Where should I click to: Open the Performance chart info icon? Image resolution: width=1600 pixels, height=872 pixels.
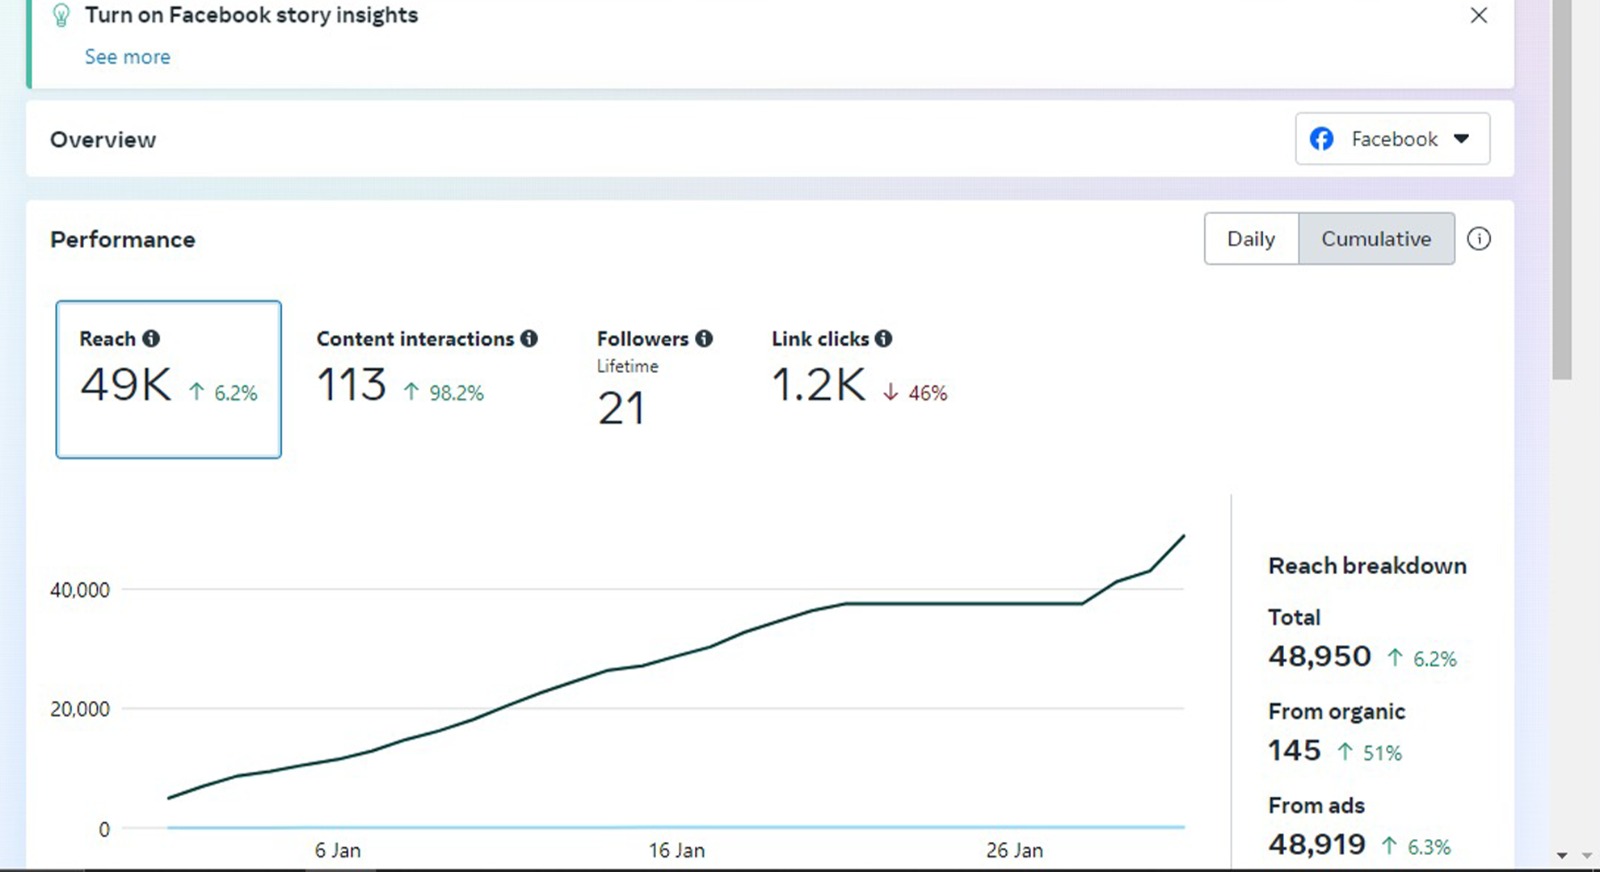[x=1478, y=239]
